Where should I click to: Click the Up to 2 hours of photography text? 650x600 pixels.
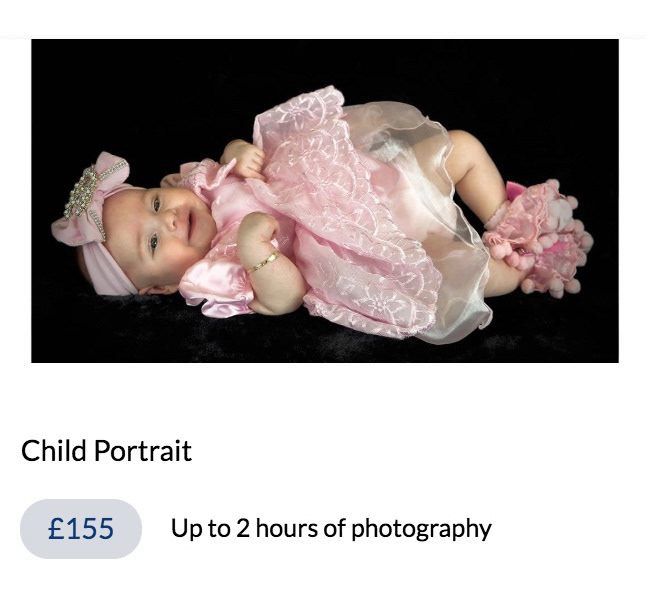click(x=331, y=530)
